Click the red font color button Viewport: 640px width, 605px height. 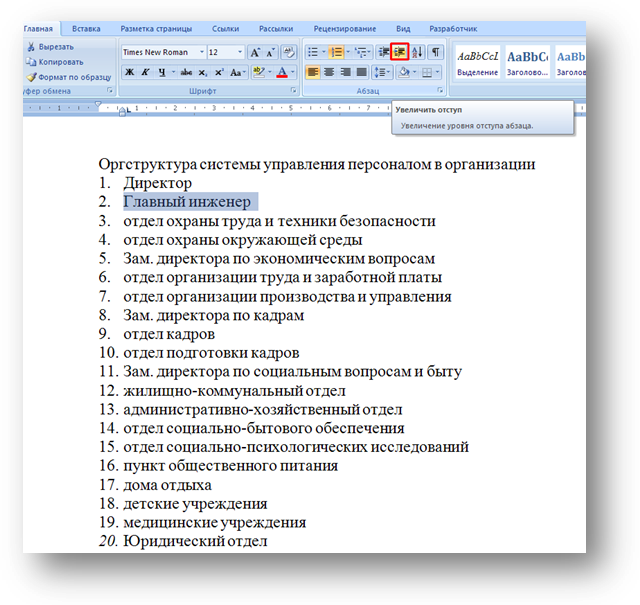(282, 72)
